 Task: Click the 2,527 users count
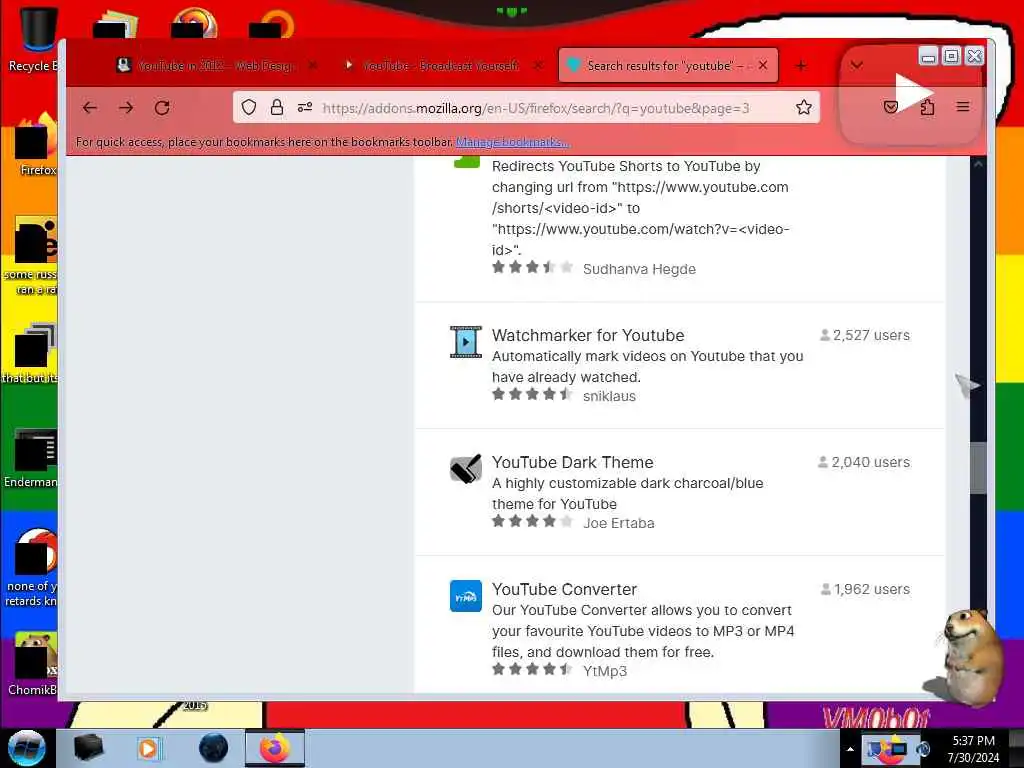865,335
